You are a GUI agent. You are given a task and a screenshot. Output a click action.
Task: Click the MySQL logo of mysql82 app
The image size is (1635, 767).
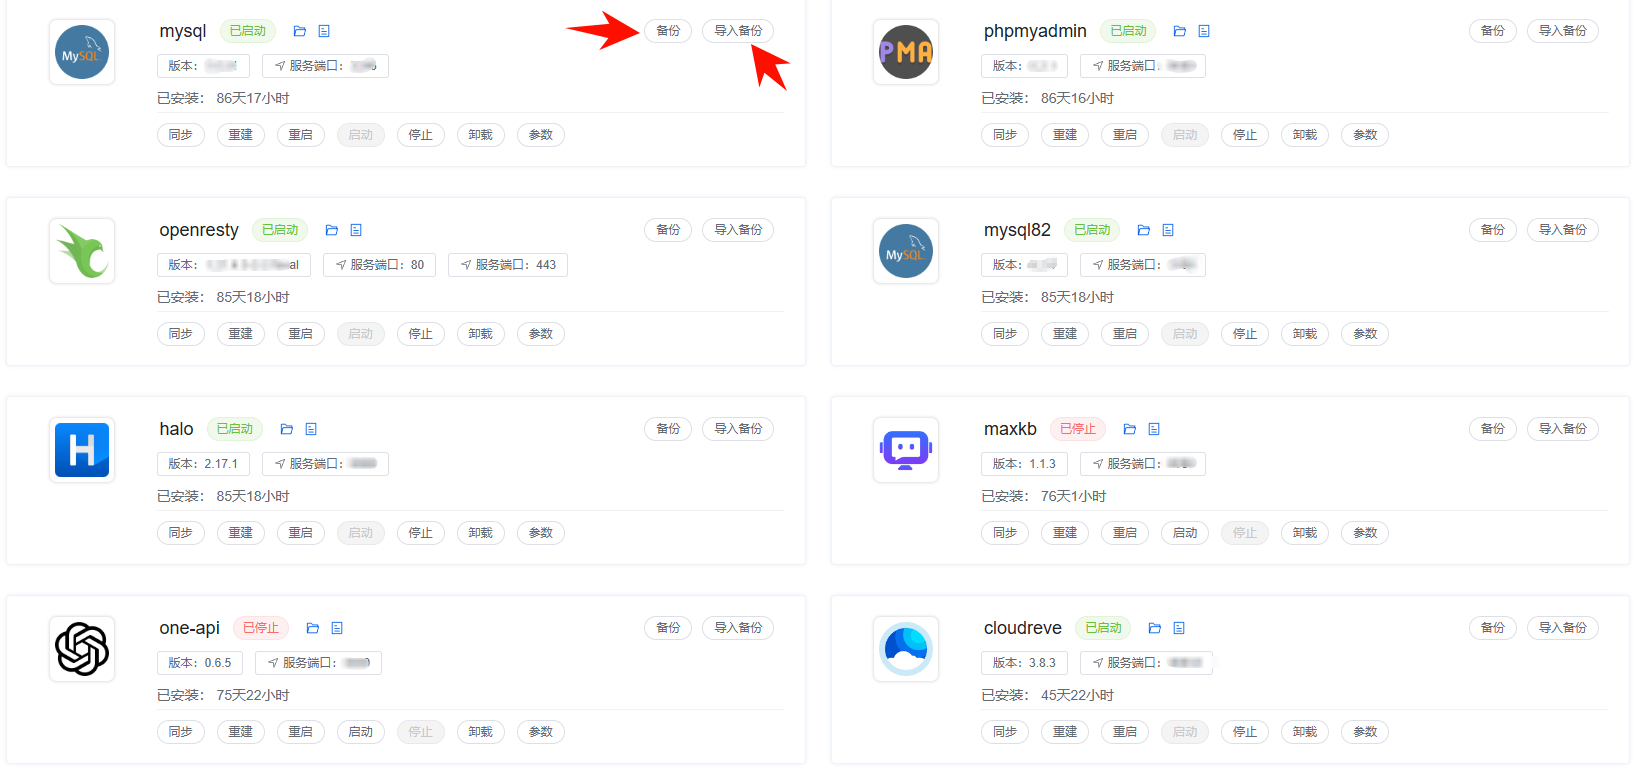click(x=906, y=251)
